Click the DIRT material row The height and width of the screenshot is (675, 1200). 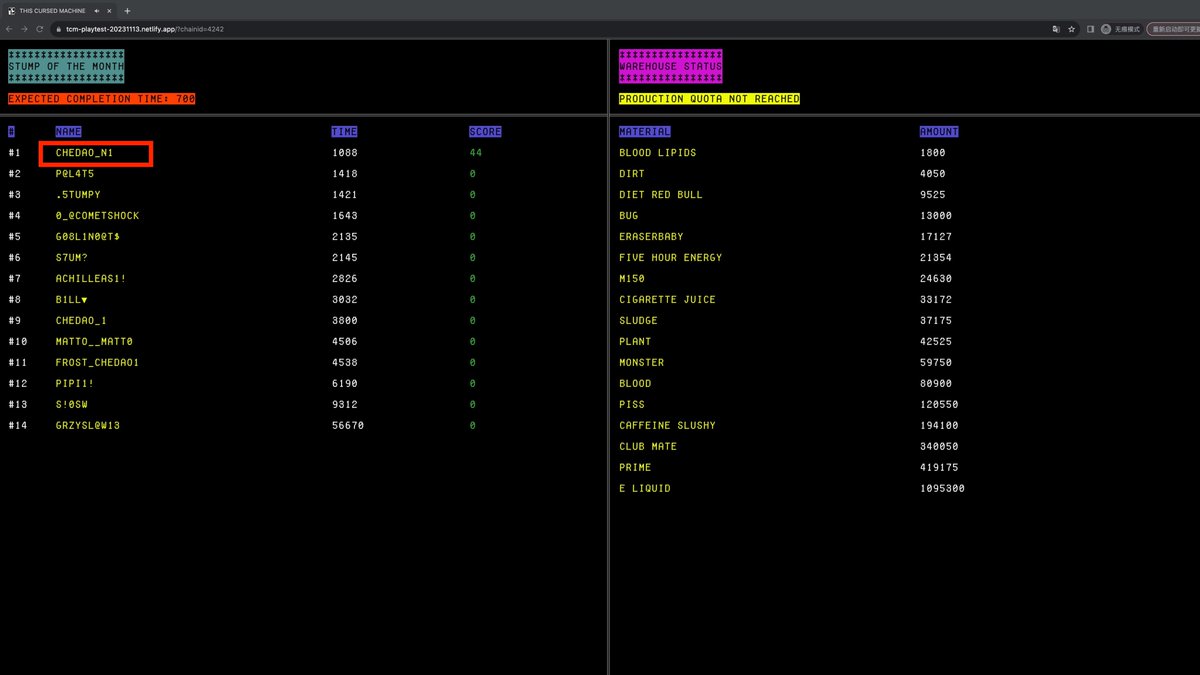pyautogui.click(x=632, y=174)
